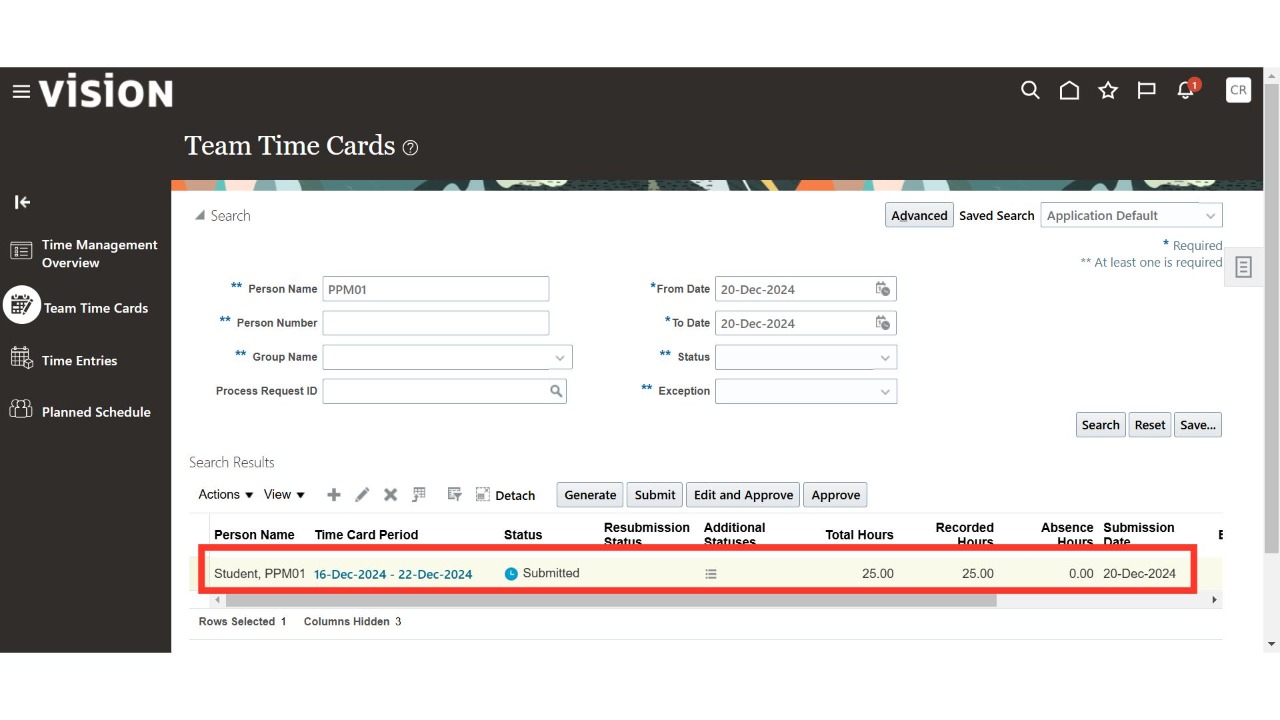Open notifications bell icon
This screenshot has width=1280, height=720.
[1186, 90]
